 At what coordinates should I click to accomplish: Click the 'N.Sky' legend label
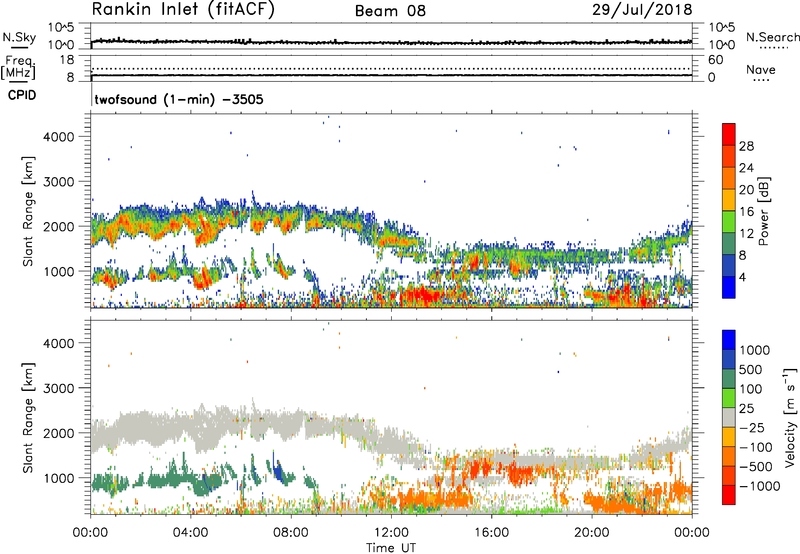coord(19,37)
